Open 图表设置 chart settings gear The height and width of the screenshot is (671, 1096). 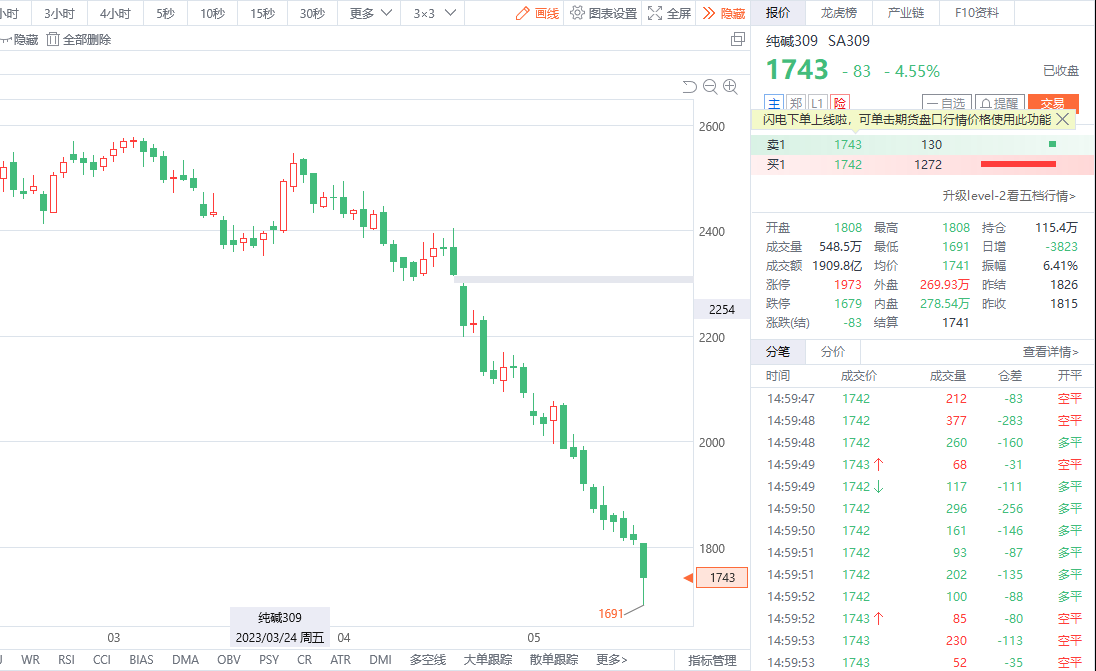(x=603, y=13)
